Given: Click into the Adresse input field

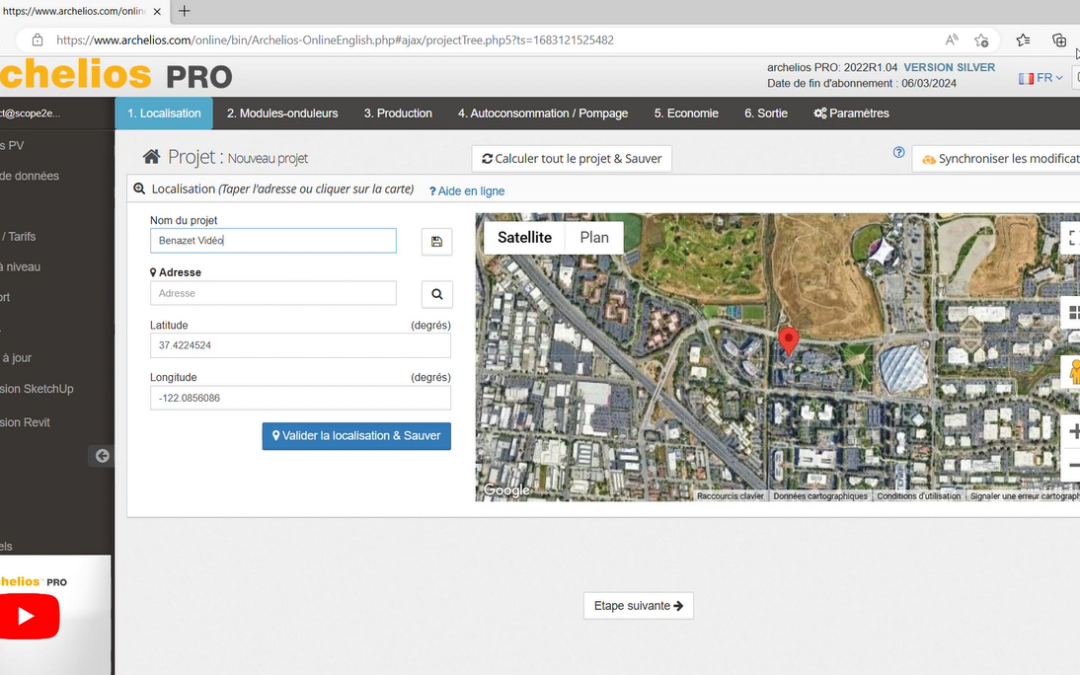Looking at the screenshot, I should 273,293.
